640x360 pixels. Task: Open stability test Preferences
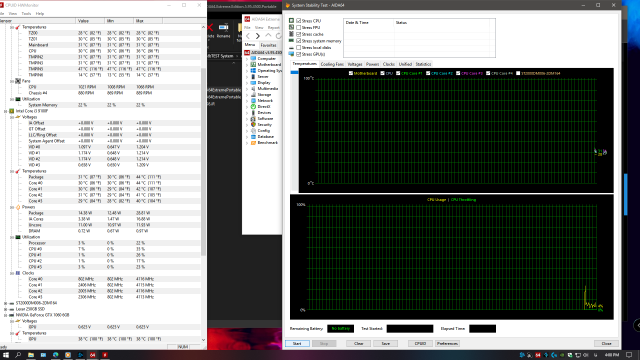click(x=447, y=344)
